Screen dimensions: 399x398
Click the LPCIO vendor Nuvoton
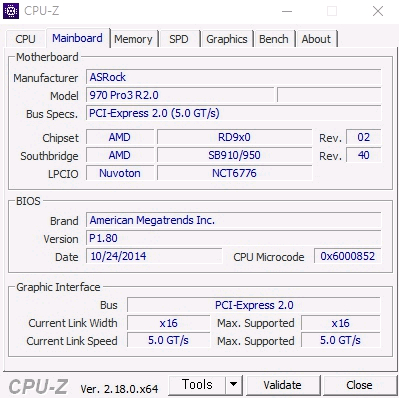click(120, 173)
